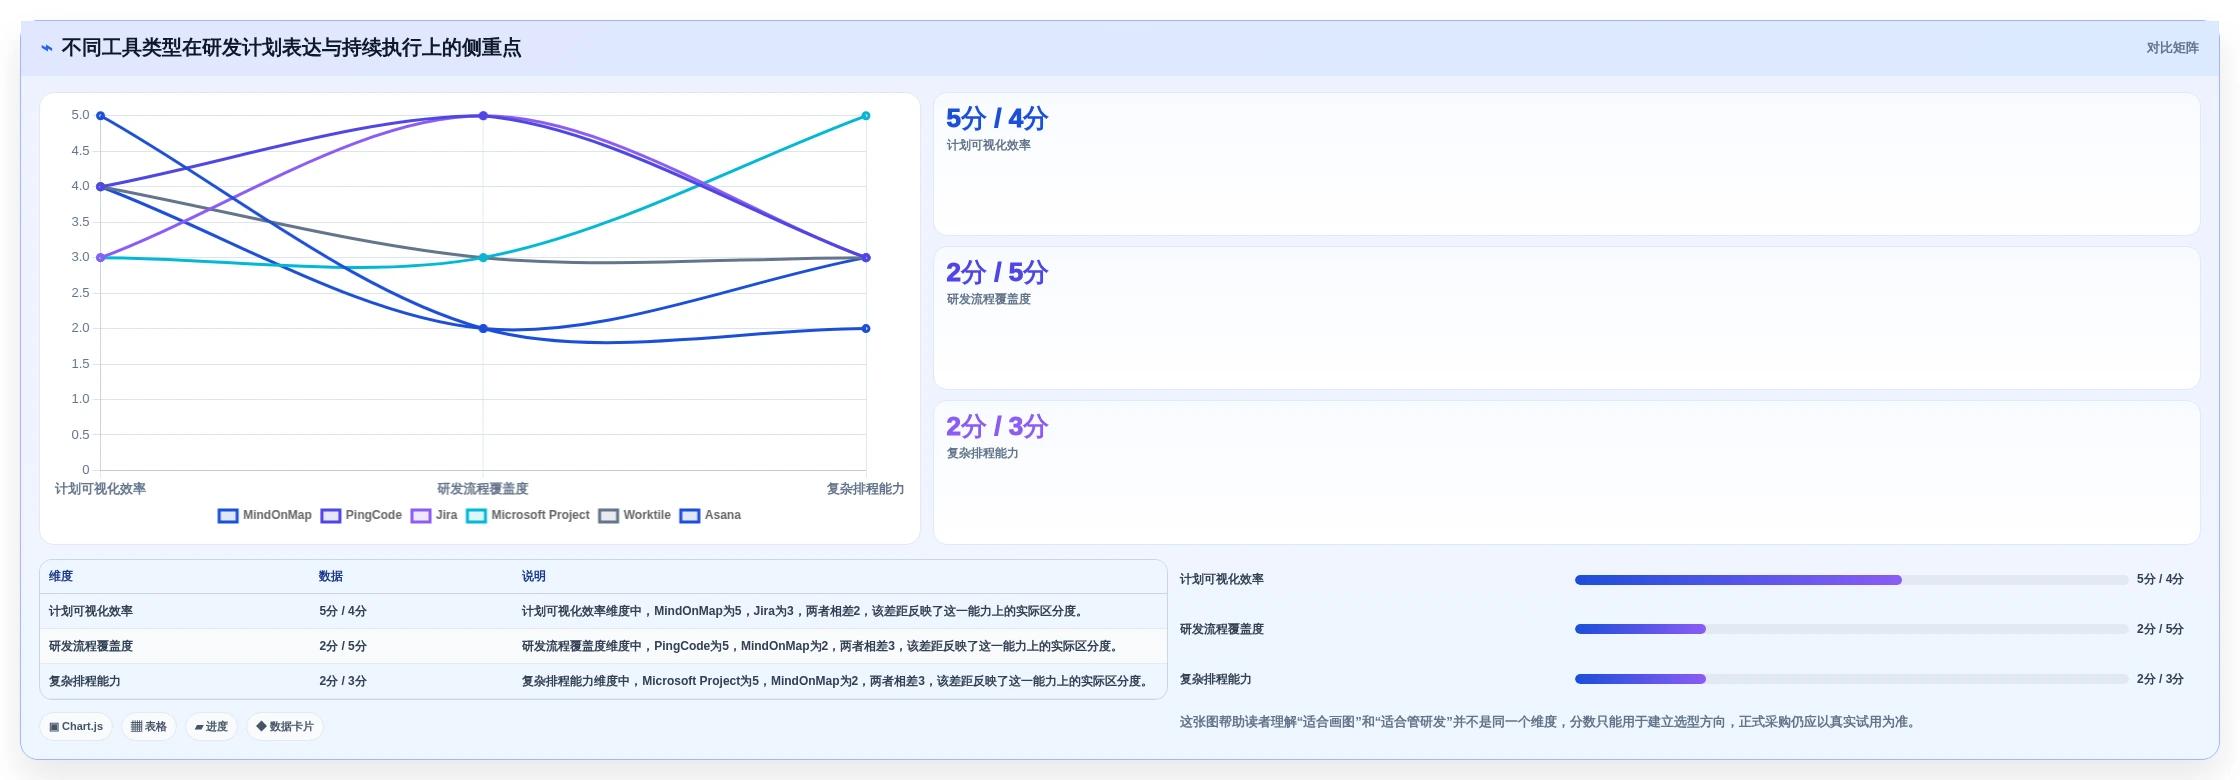Toggle Asana legend entry
This screenshot has width=2240, height=780.
click(710, 515)
